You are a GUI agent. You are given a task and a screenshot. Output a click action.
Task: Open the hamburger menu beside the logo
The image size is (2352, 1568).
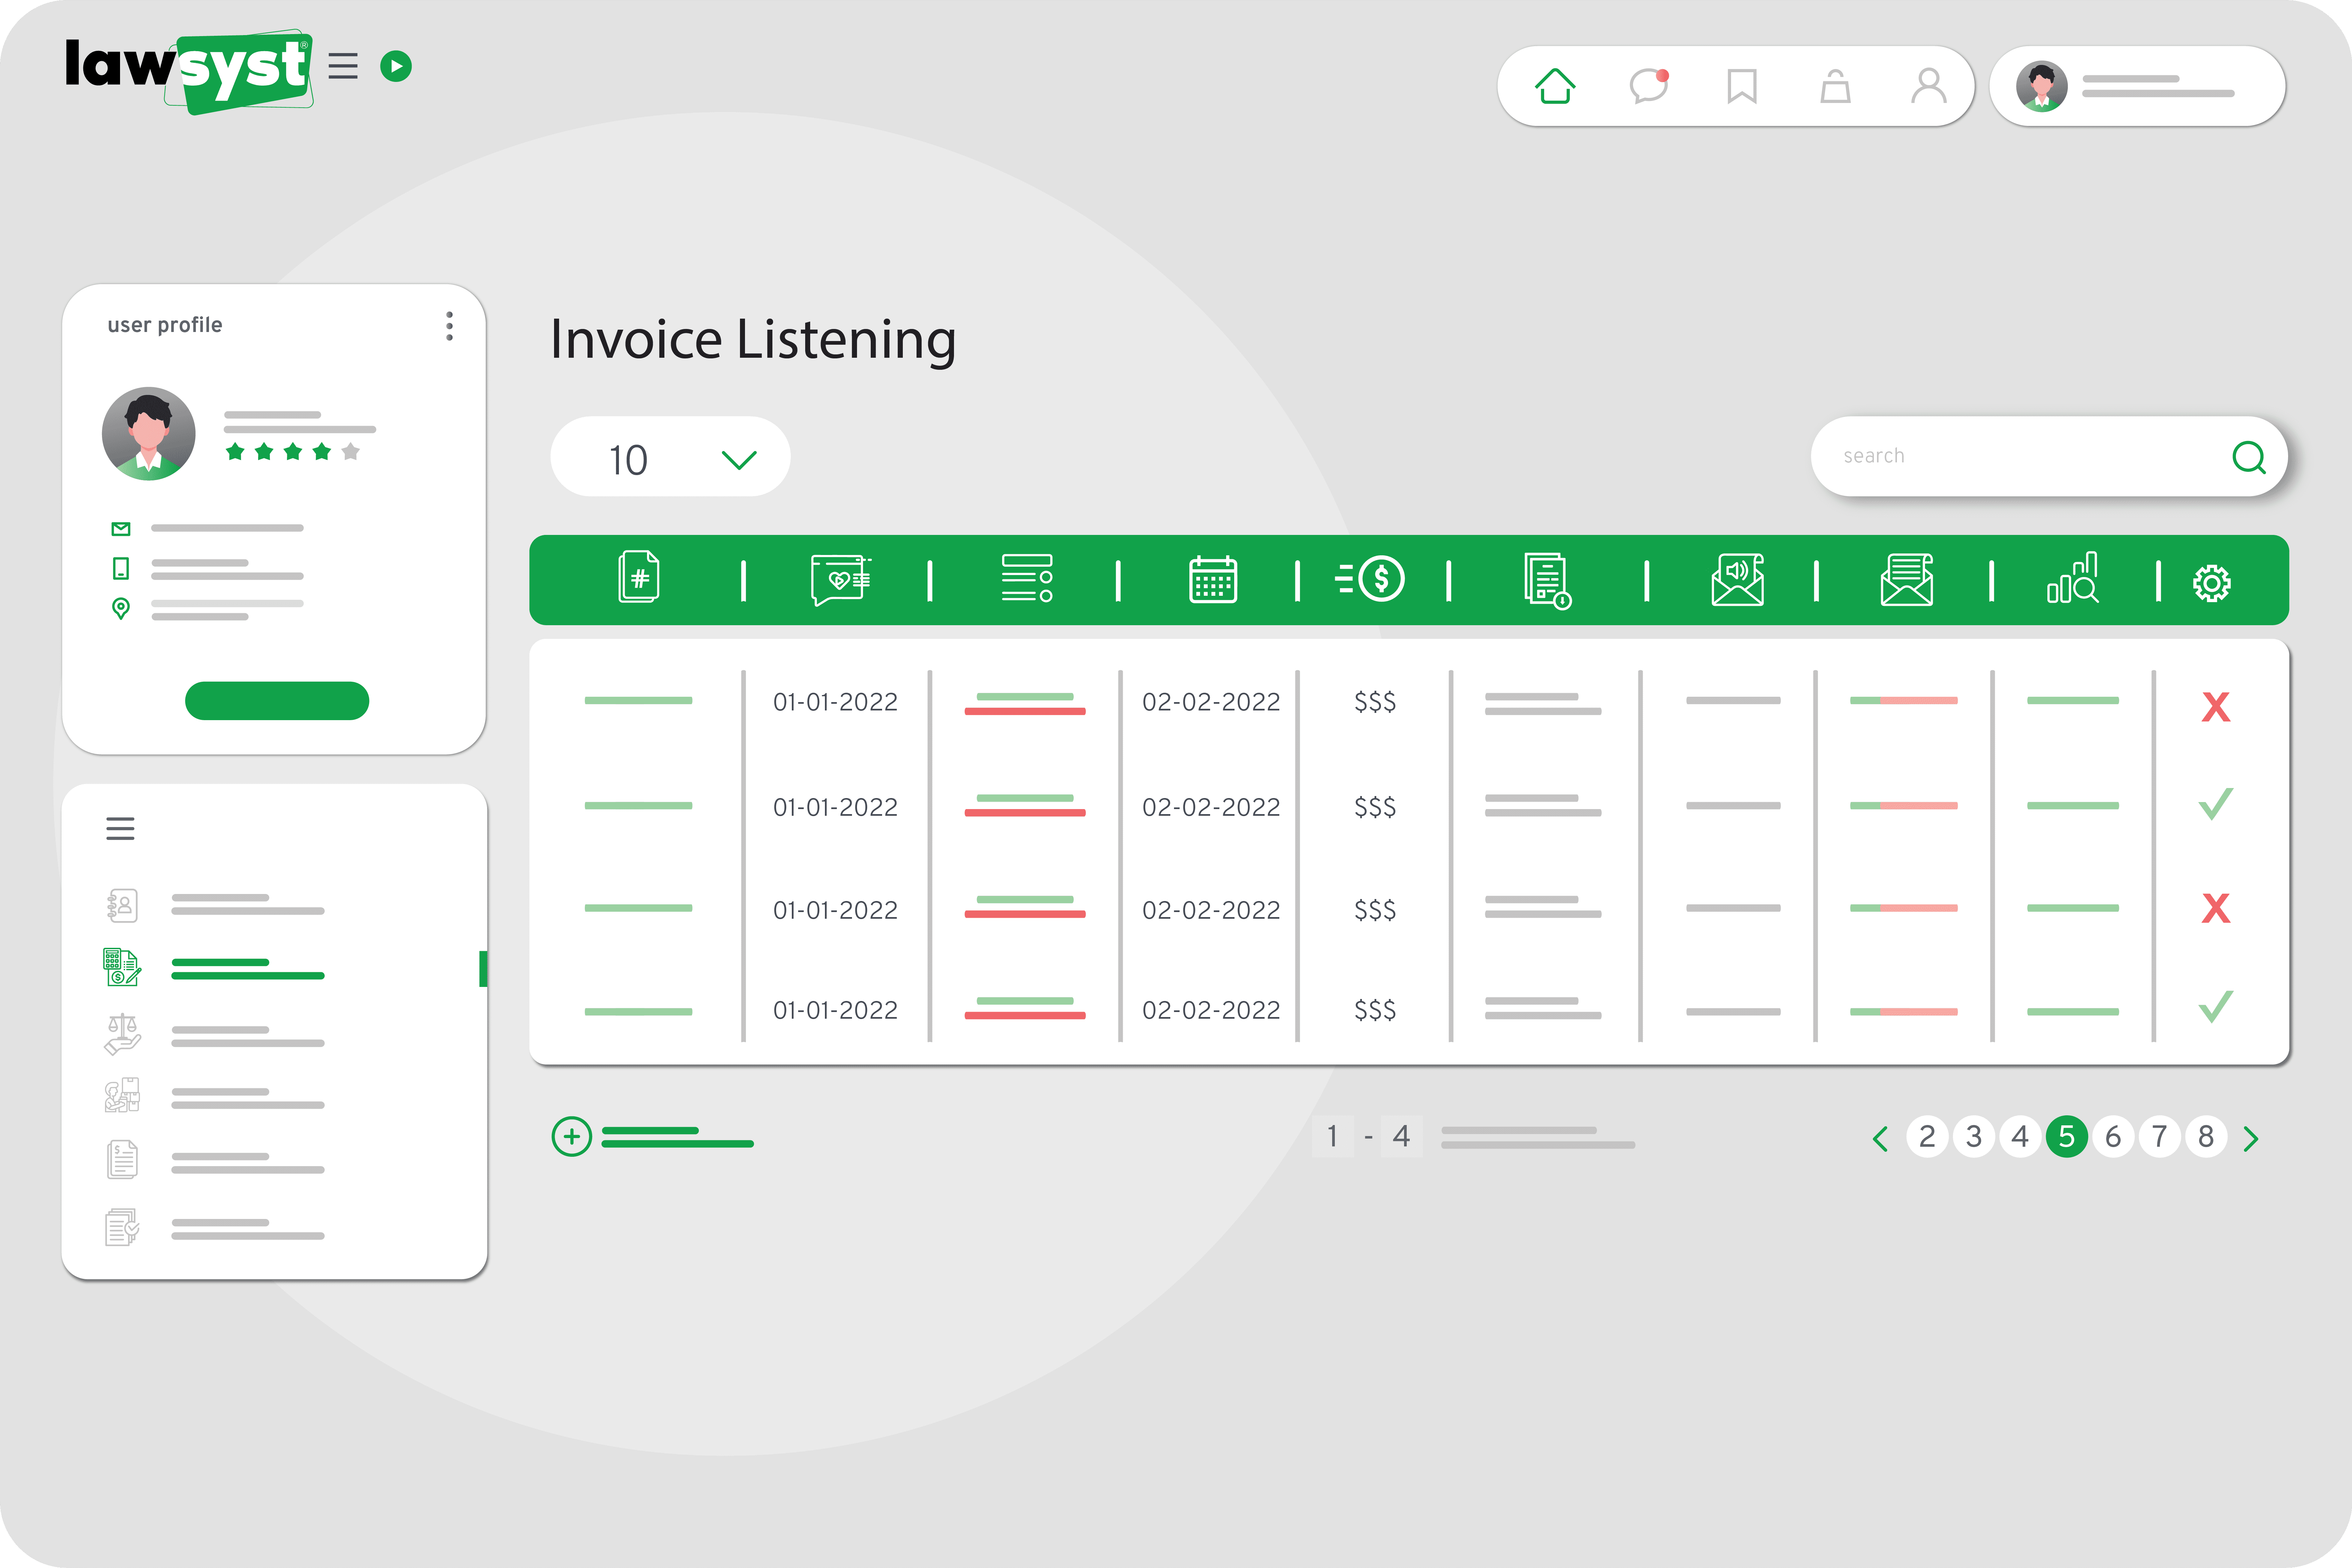pyautogui.click(x=343, y=66)
